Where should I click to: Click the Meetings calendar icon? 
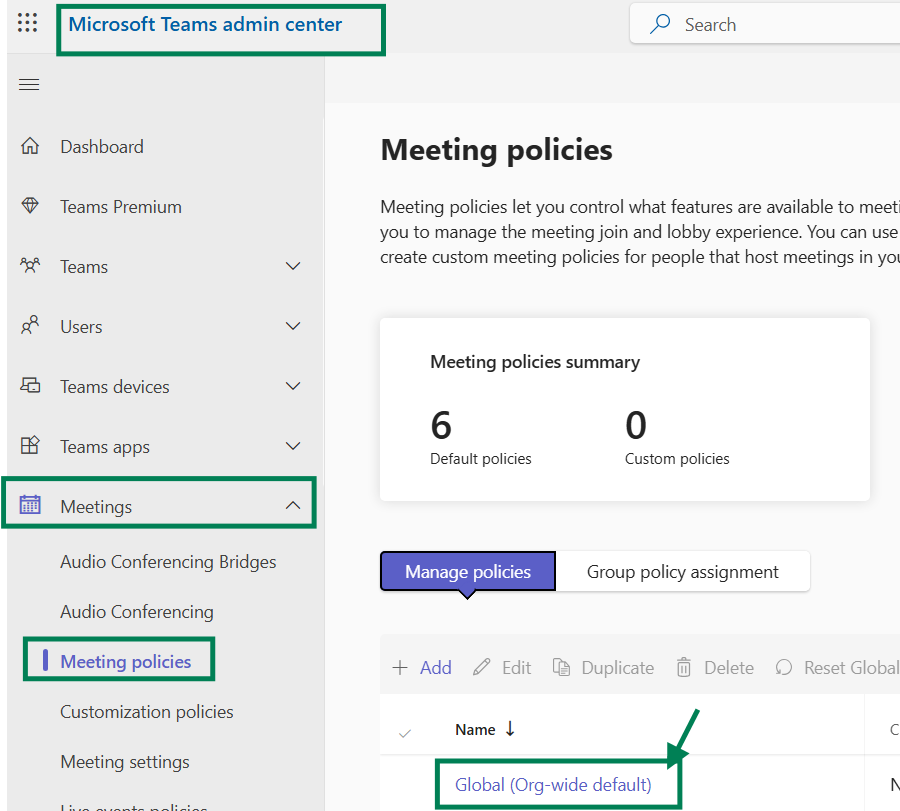(x=30, y=505)
